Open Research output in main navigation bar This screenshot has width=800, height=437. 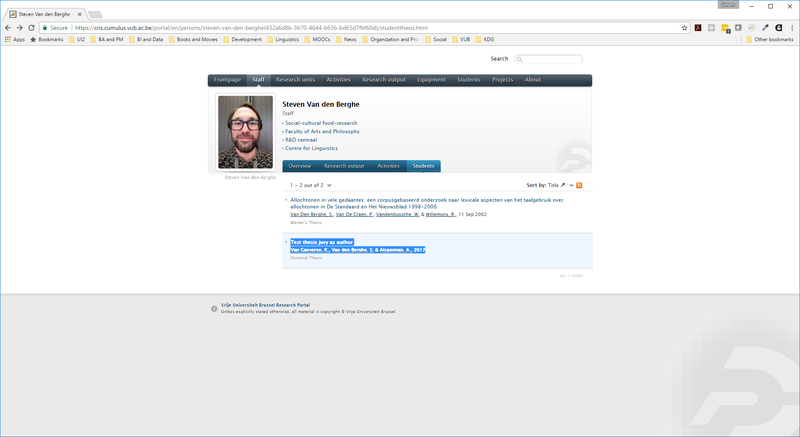point(384,80)
